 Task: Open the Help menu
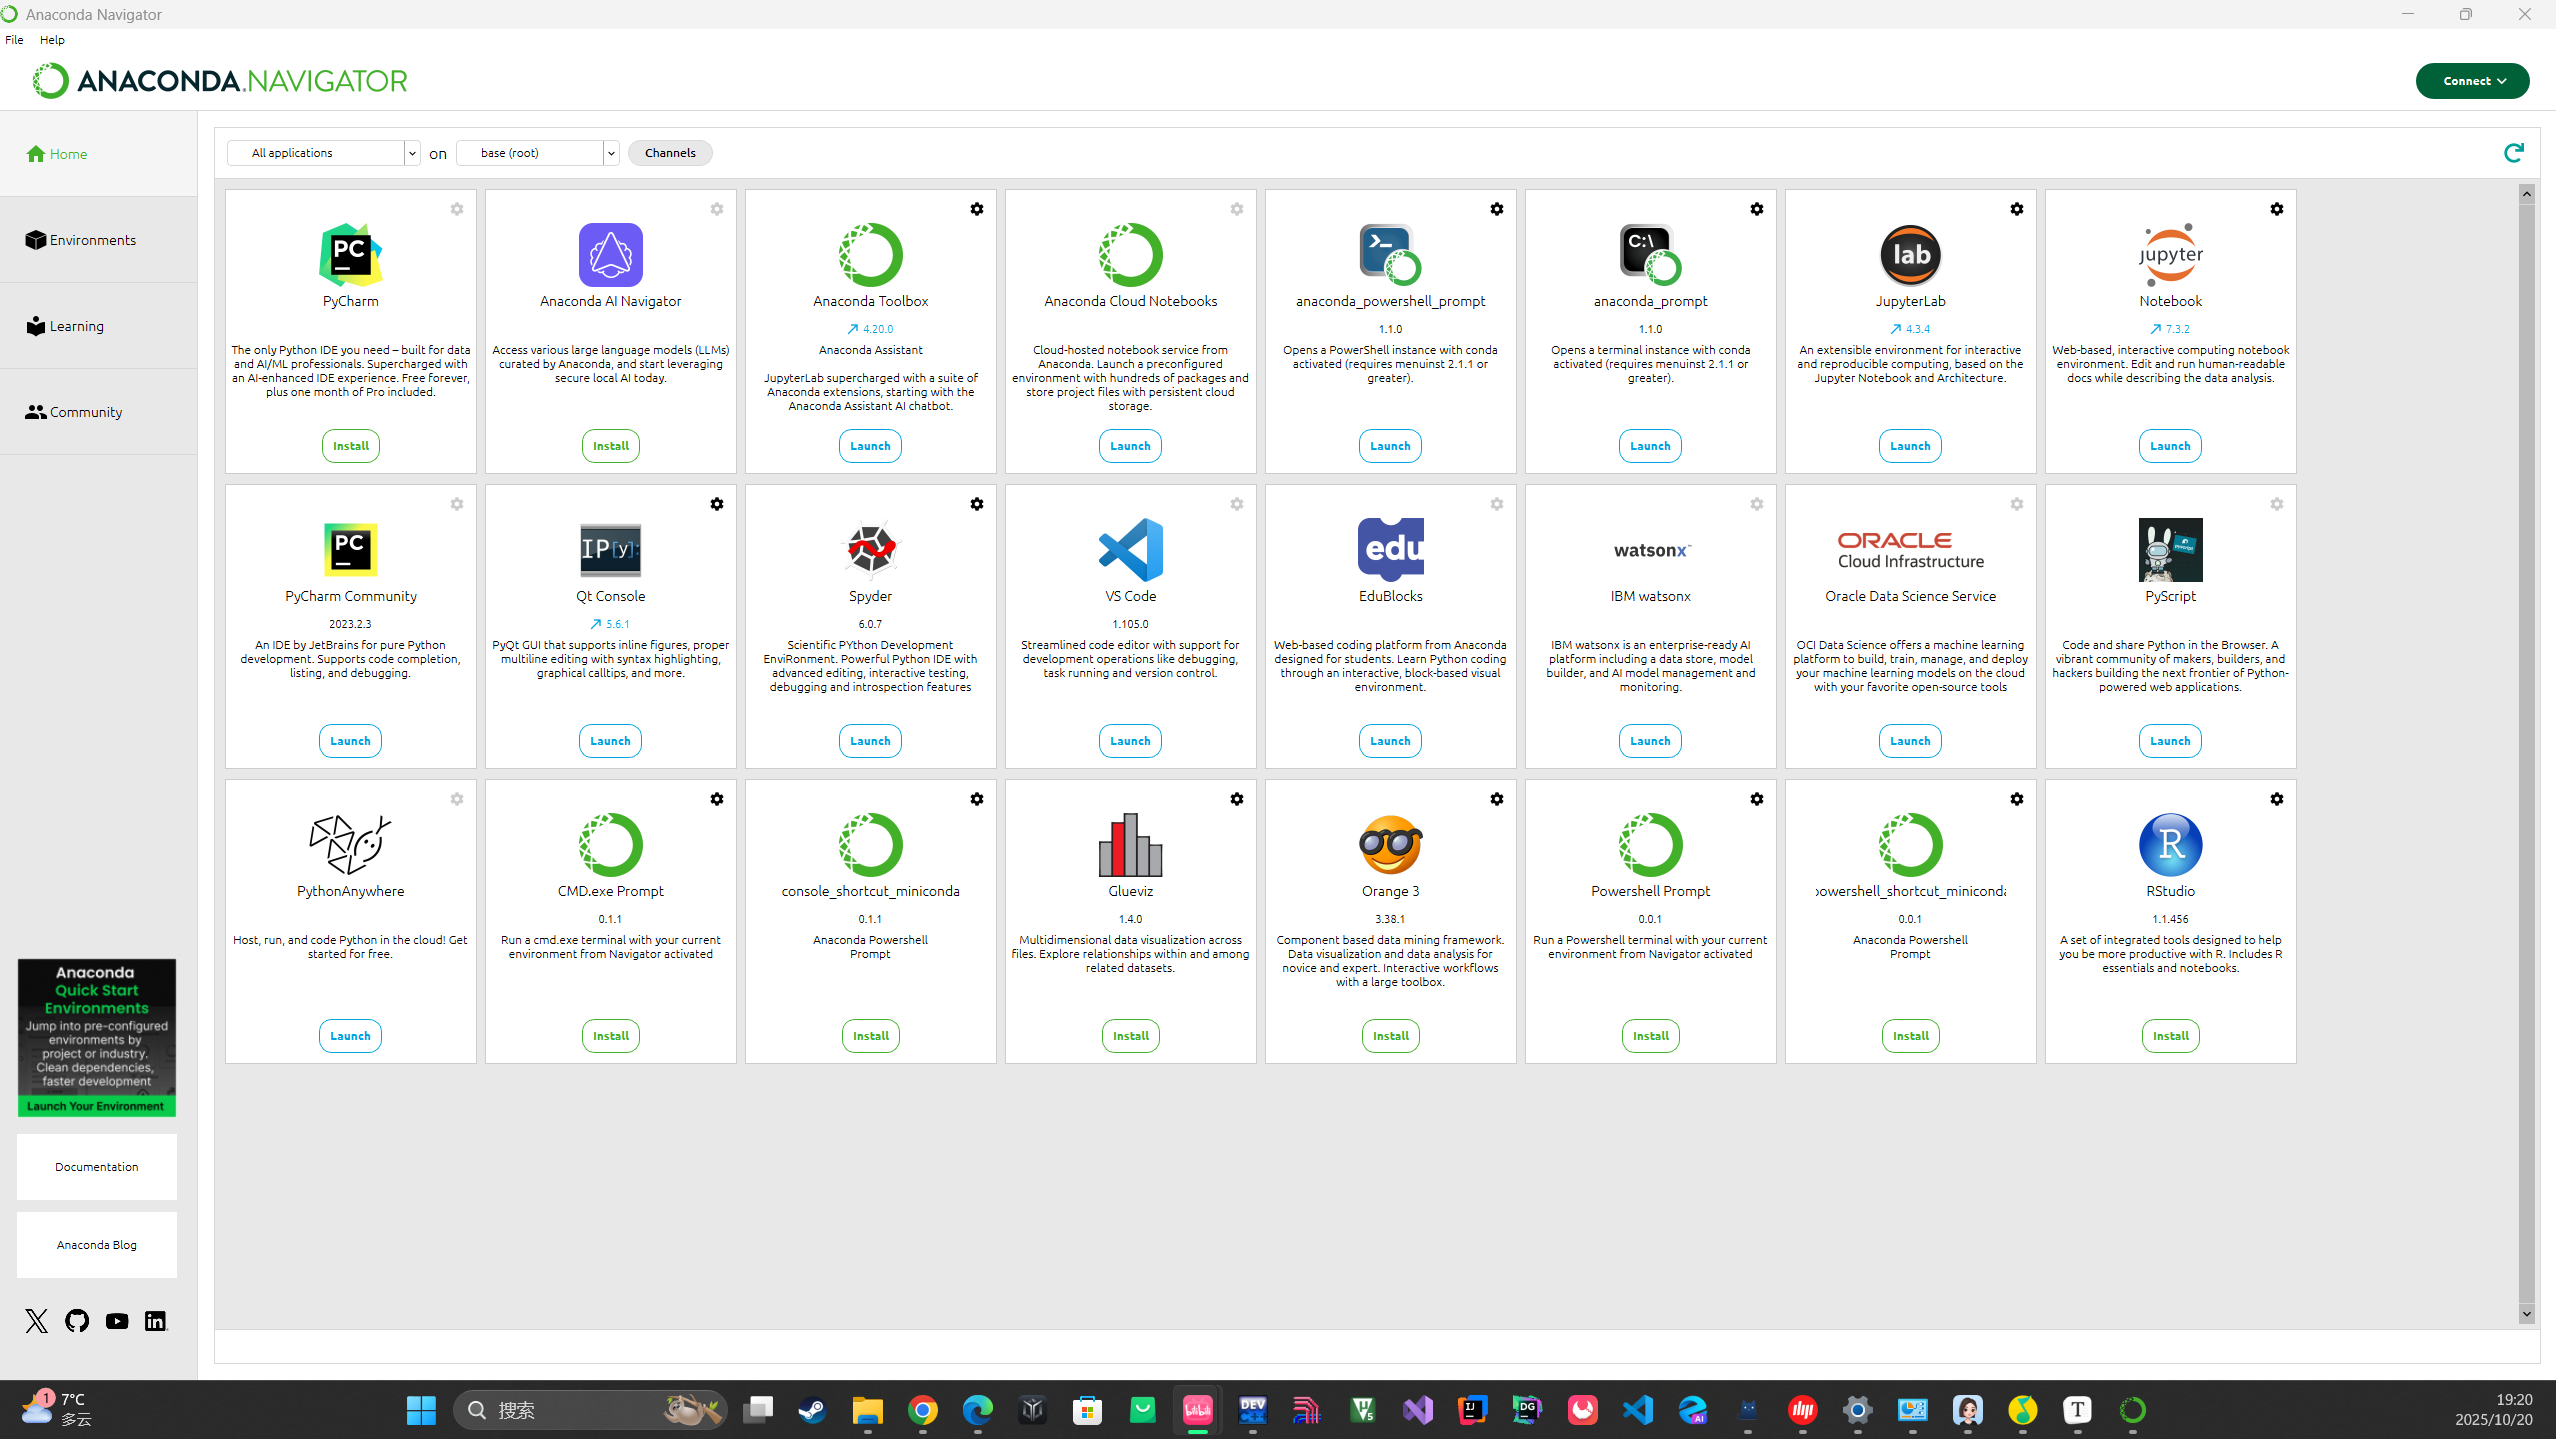coord(52,40)
